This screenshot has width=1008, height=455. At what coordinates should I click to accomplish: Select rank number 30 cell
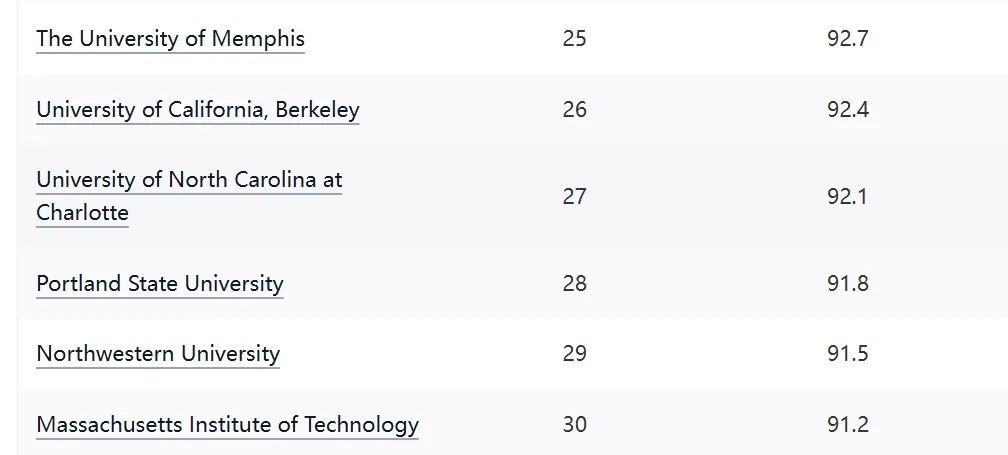(x=575, y=424)
